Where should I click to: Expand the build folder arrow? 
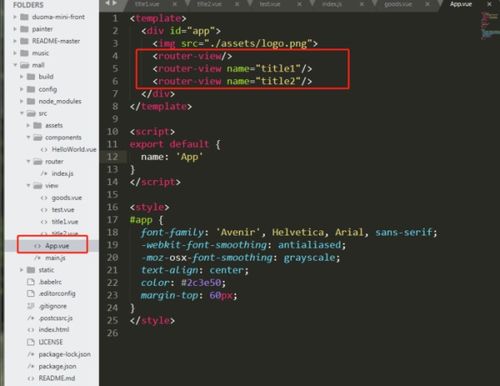click(21, 77)
